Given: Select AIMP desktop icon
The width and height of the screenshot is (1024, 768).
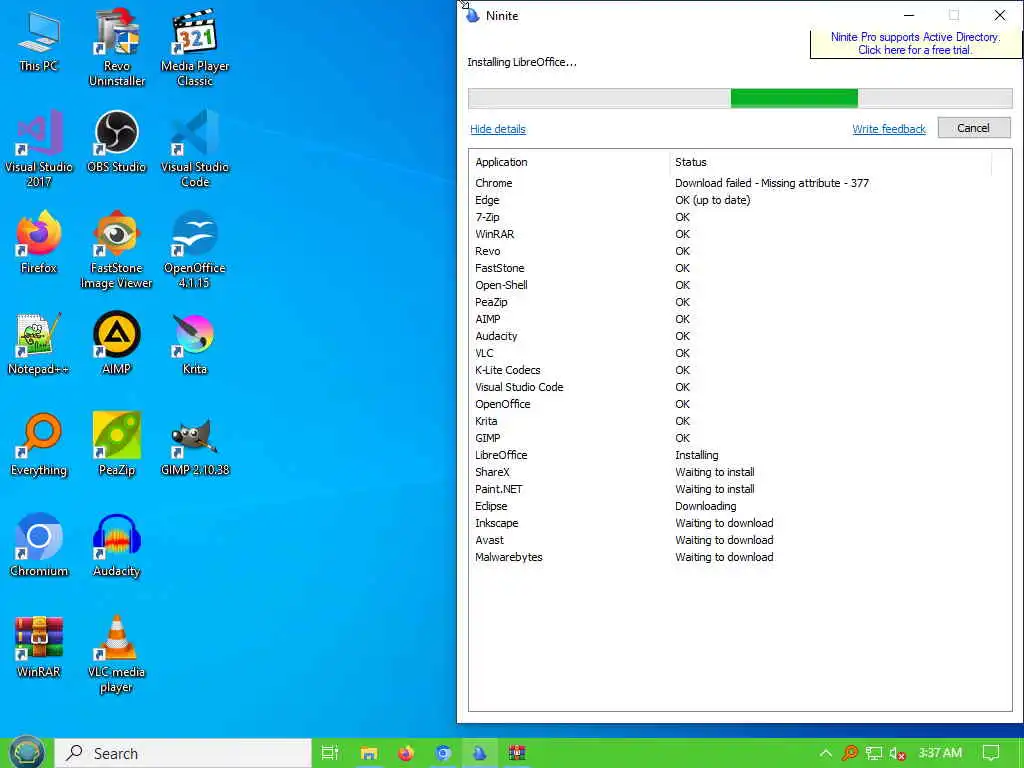Looking at the screenshot, I should coord(117,344).
